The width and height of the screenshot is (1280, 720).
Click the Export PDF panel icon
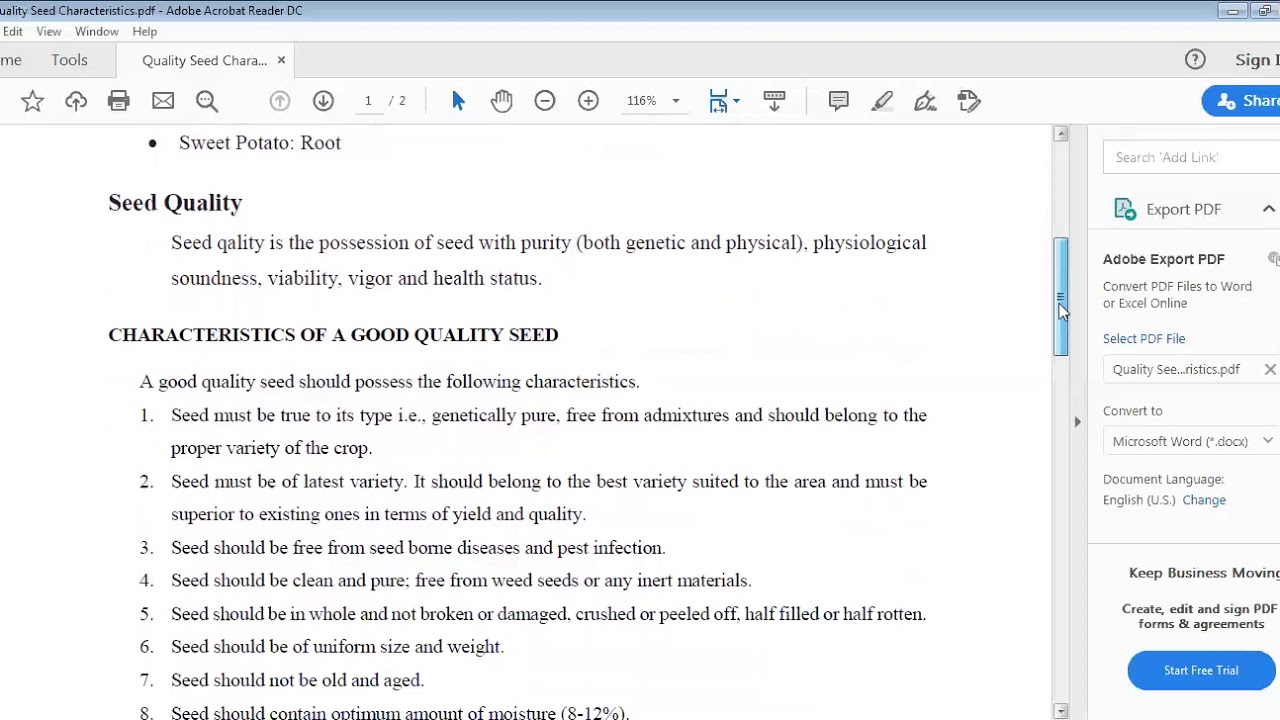click(x=1125, y=209)
